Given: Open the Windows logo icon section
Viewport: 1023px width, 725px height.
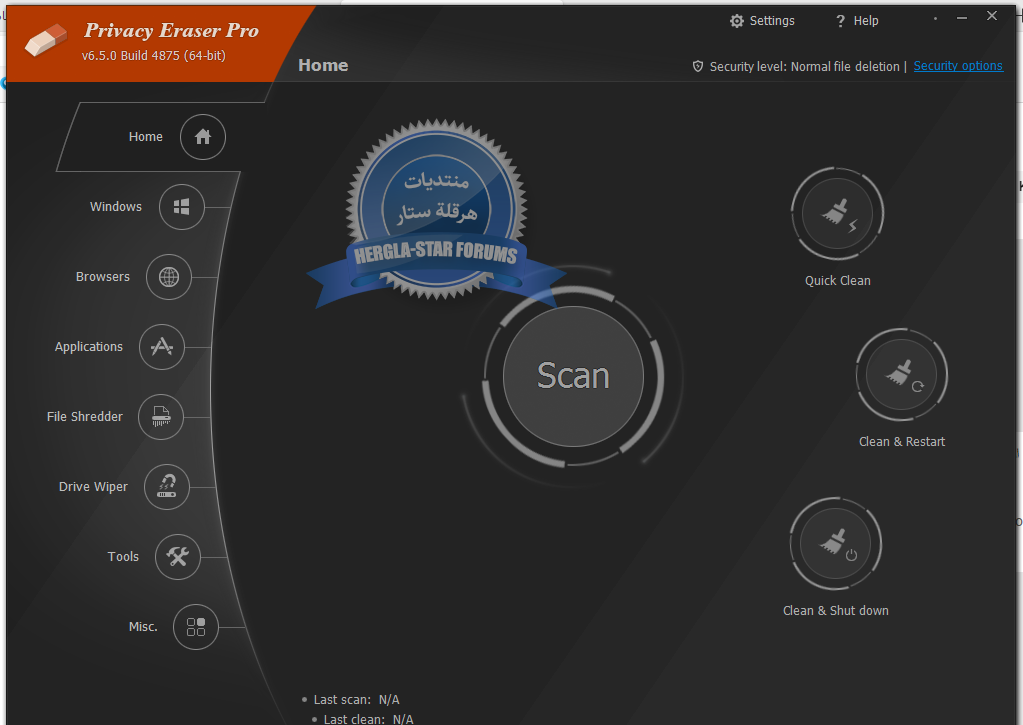Looking at the screenshot, I should pos(182,207).
